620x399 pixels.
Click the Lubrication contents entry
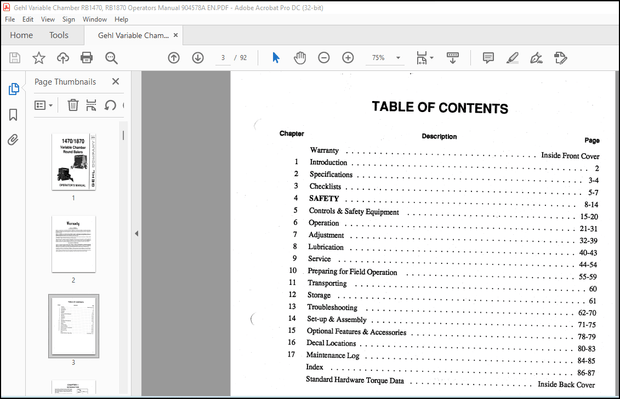[326, 247]
